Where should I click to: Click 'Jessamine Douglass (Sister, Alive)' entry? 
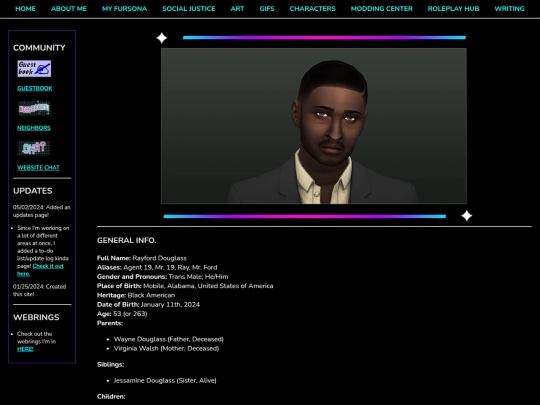click(x=165, y=381)
